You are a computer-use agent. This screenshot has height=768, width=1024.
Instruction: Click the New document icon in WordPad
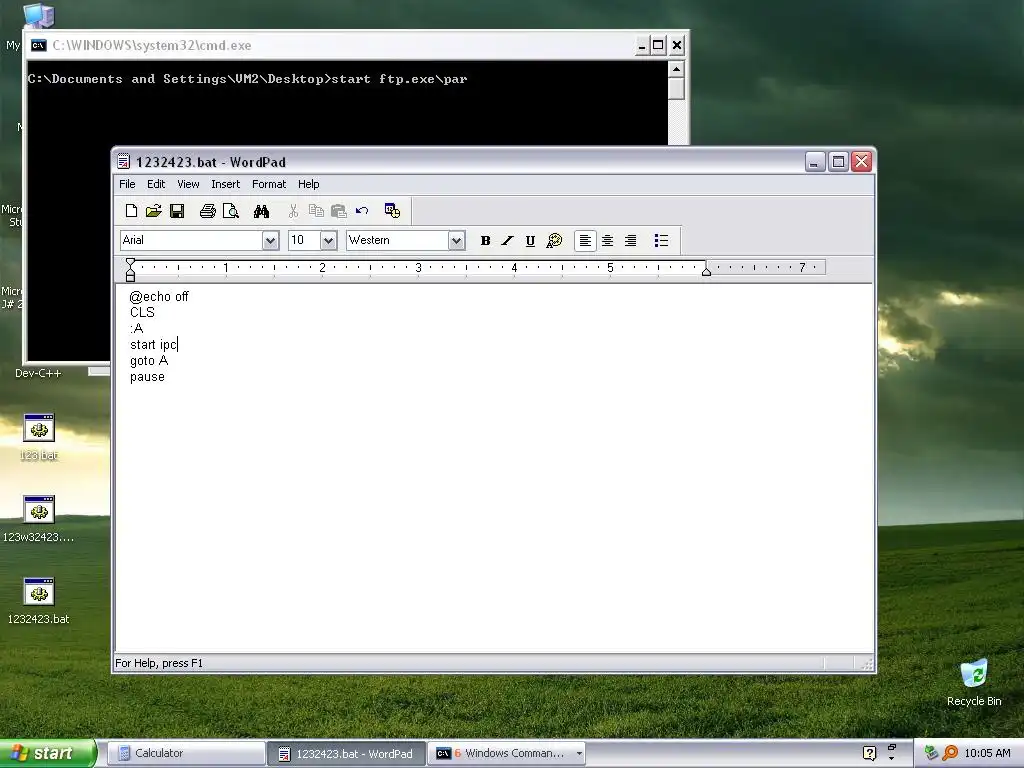click(x=131, y=211)
